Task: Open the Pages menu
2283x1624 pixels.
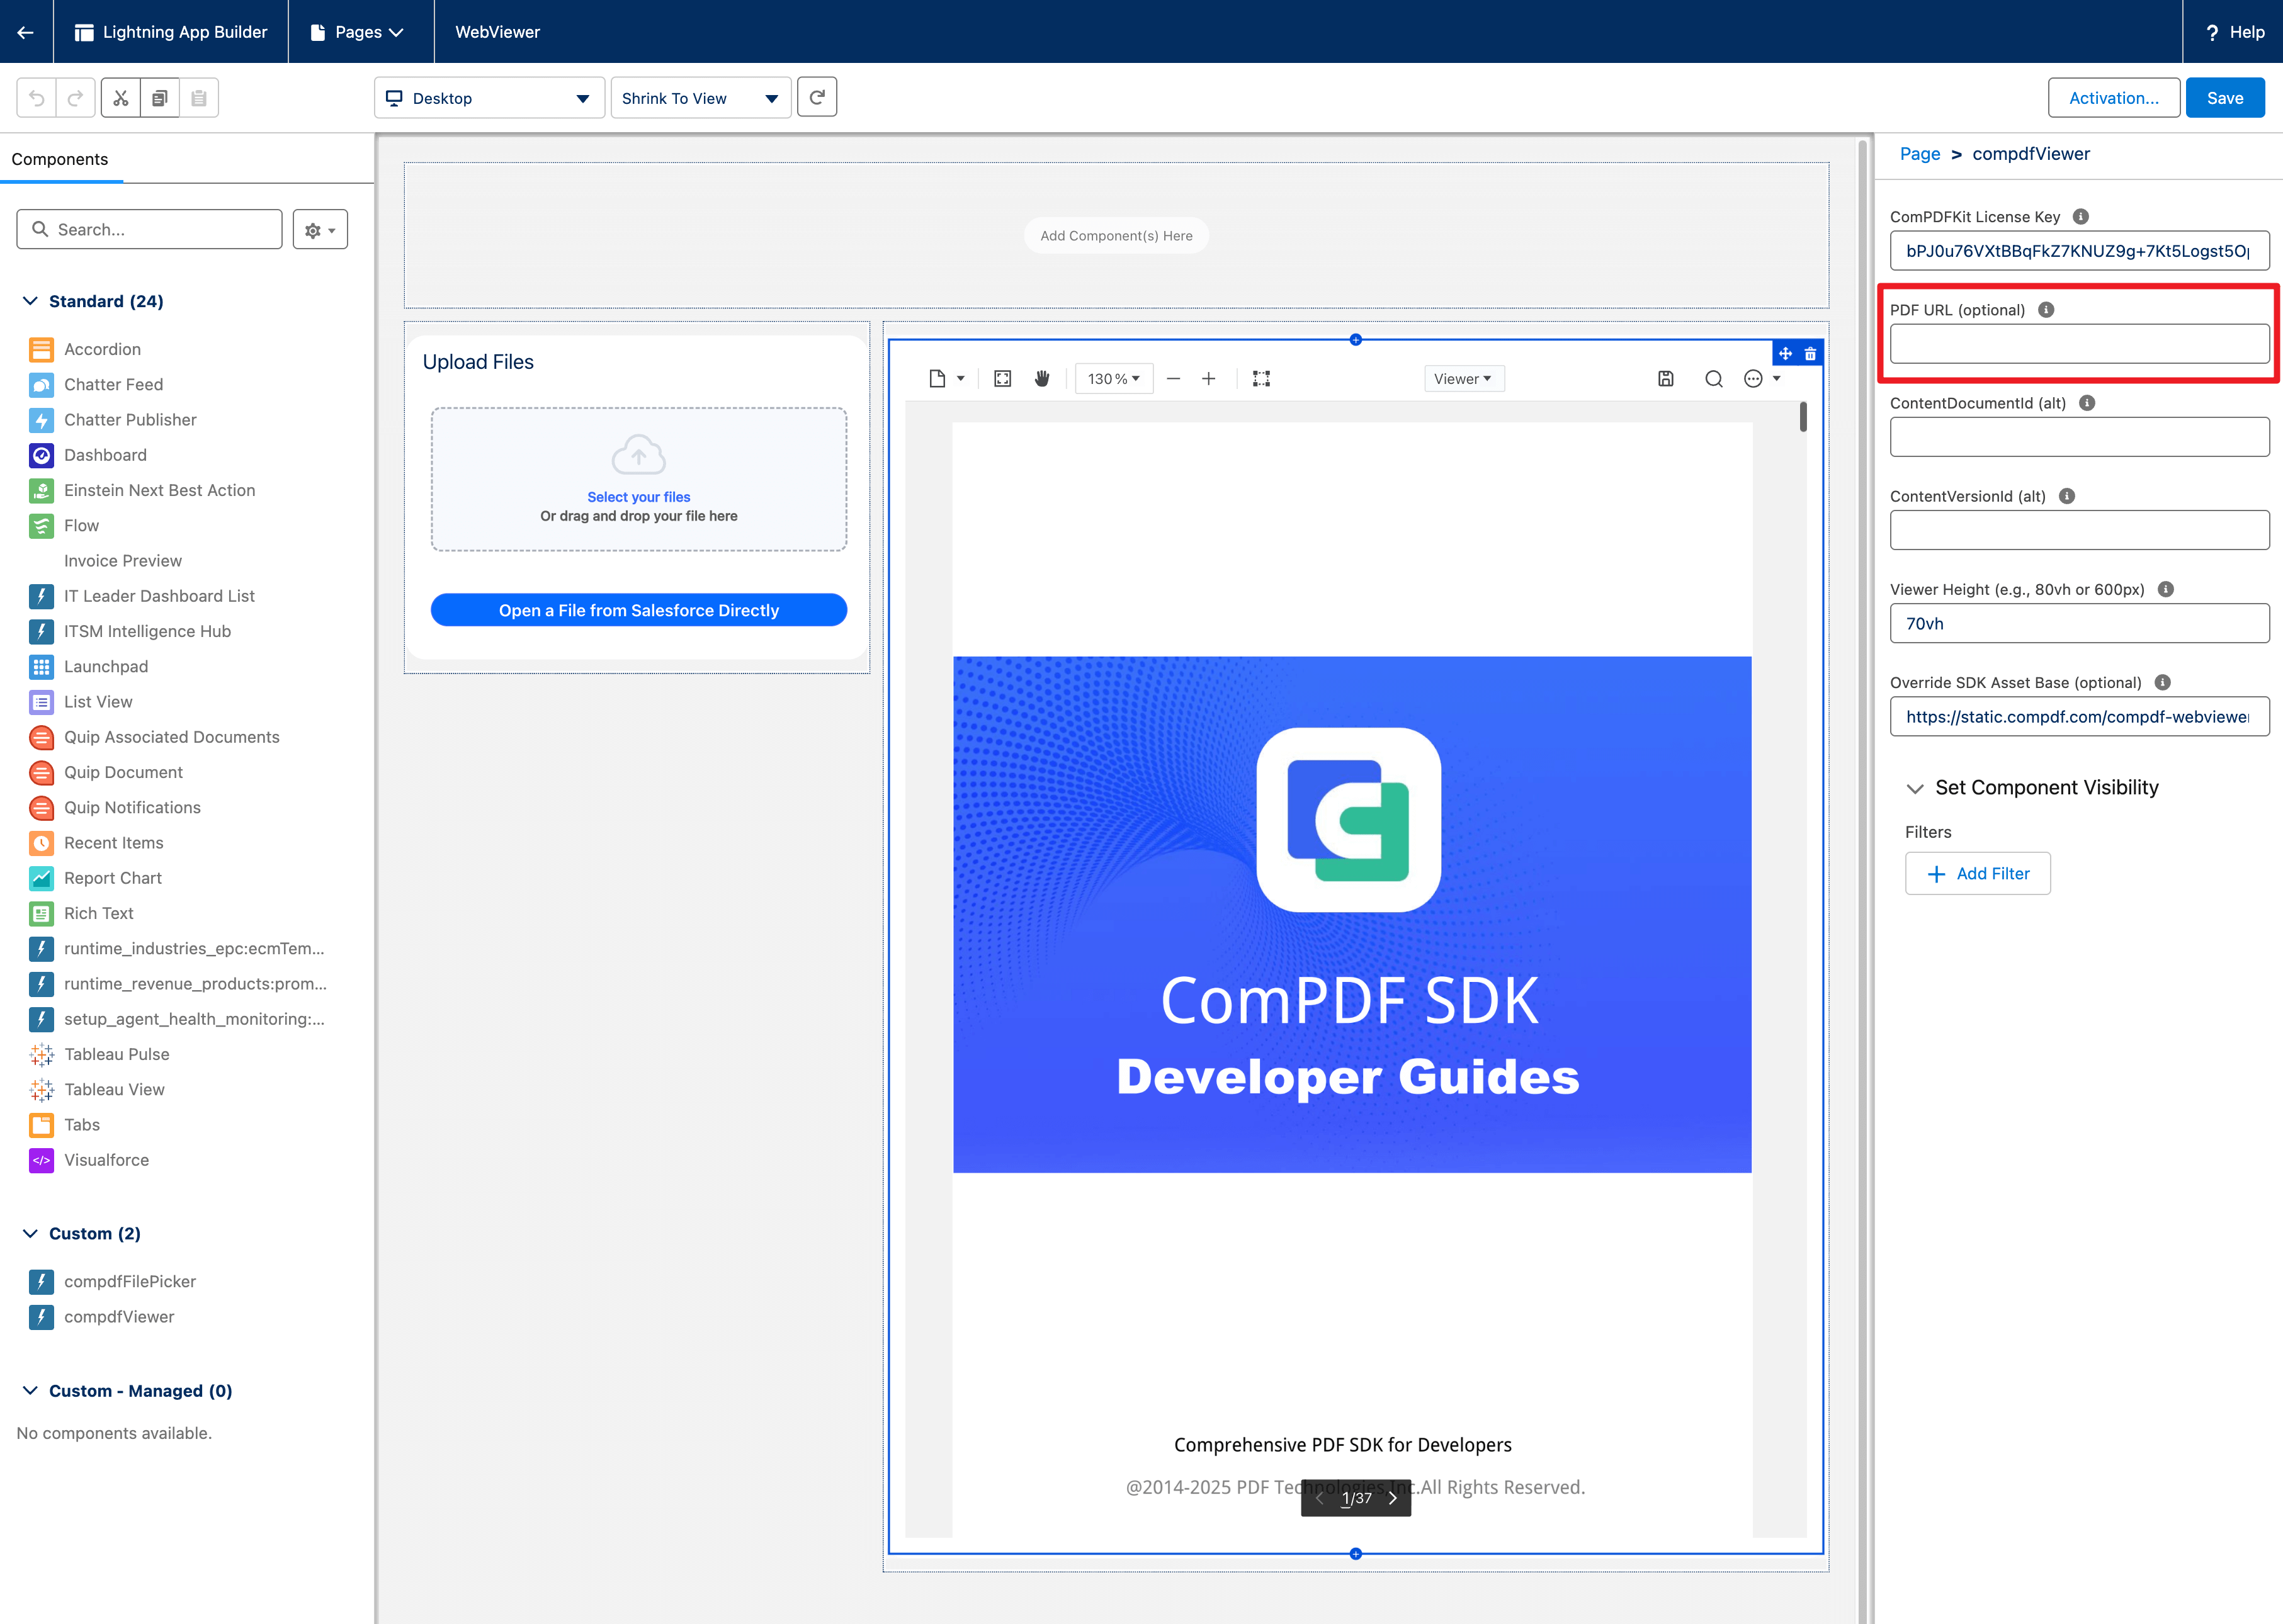Action: click(359, 32)
